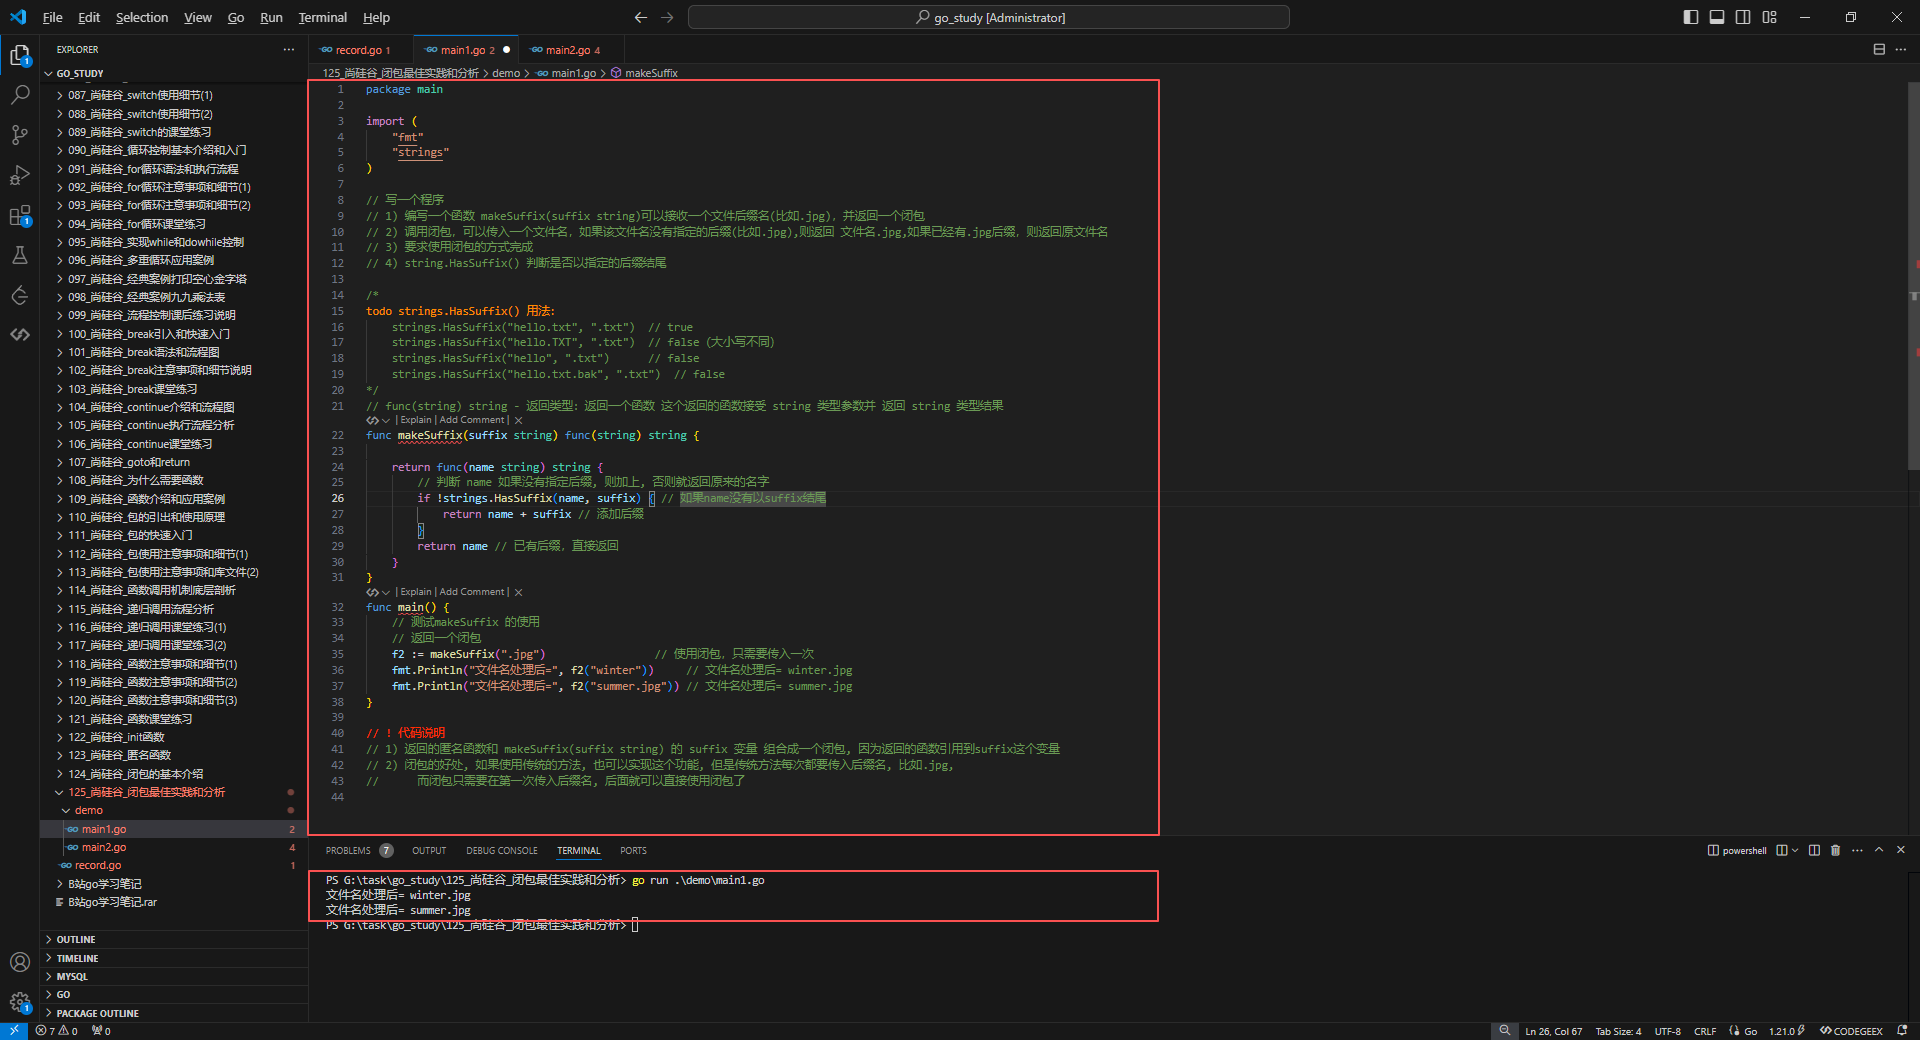This screenshot has width=1920, height=1040.
Task: Kill terminal using the trash icon
Action: [x=1835, y=850]
